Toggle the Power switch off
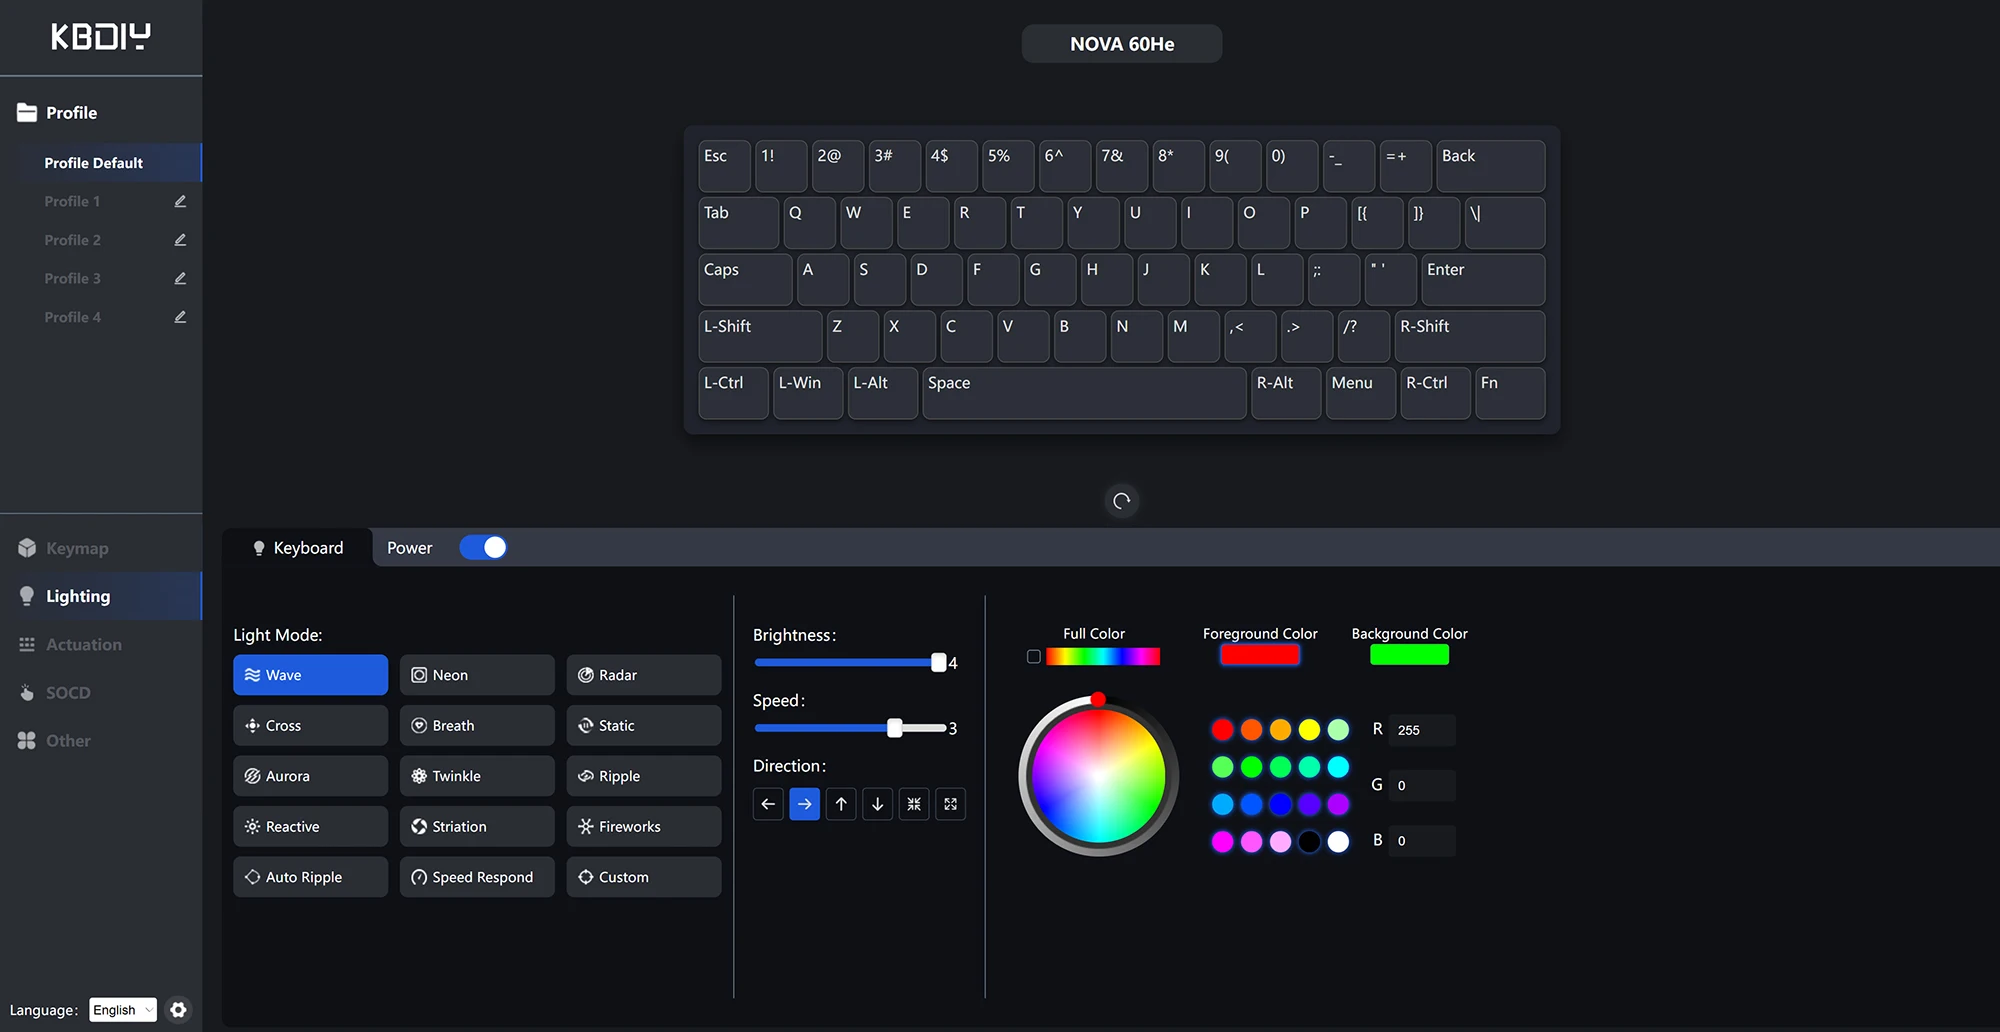Viewport: 2000px width, 1032px height. click(x=483, y=548)
